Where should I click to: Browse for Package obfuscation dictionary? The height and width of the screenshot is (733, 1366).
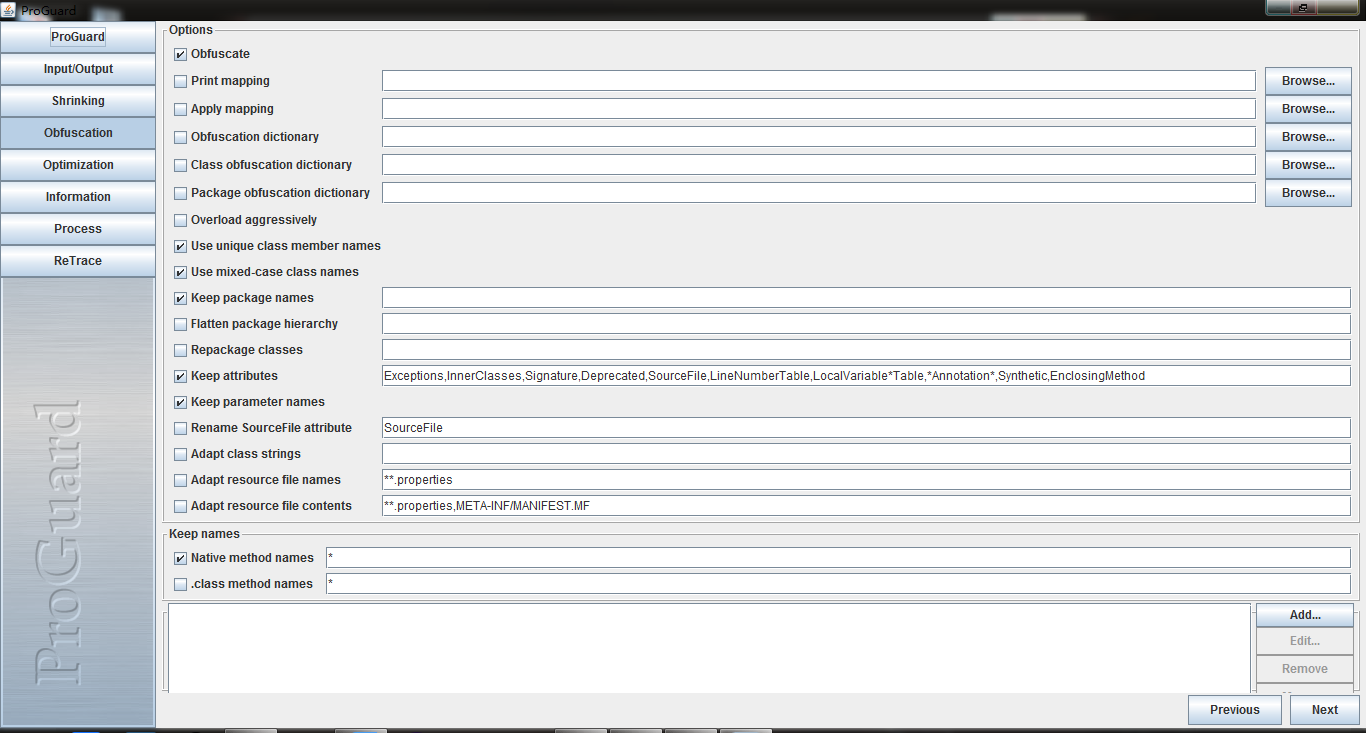(x=1308, y=193)
